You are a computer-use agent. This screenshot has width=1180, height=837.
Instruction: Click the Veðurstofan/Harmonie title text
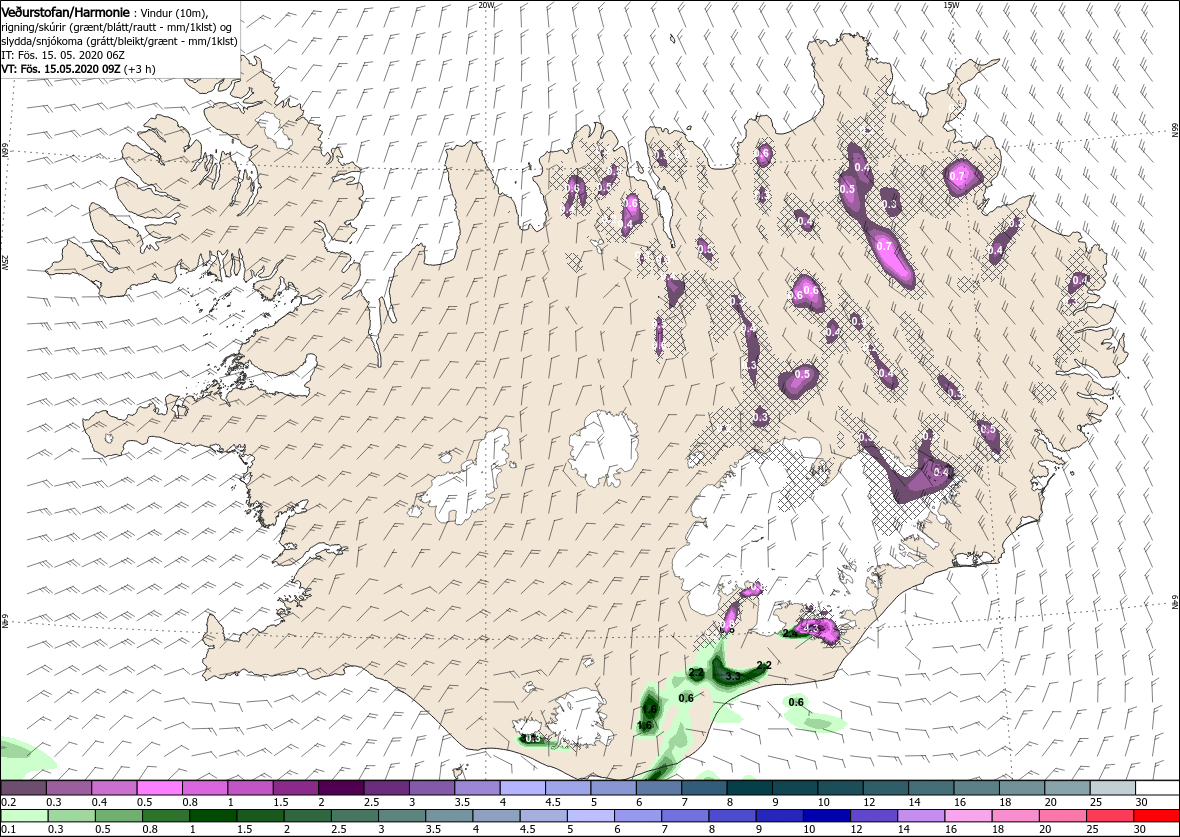coord(65,13)
